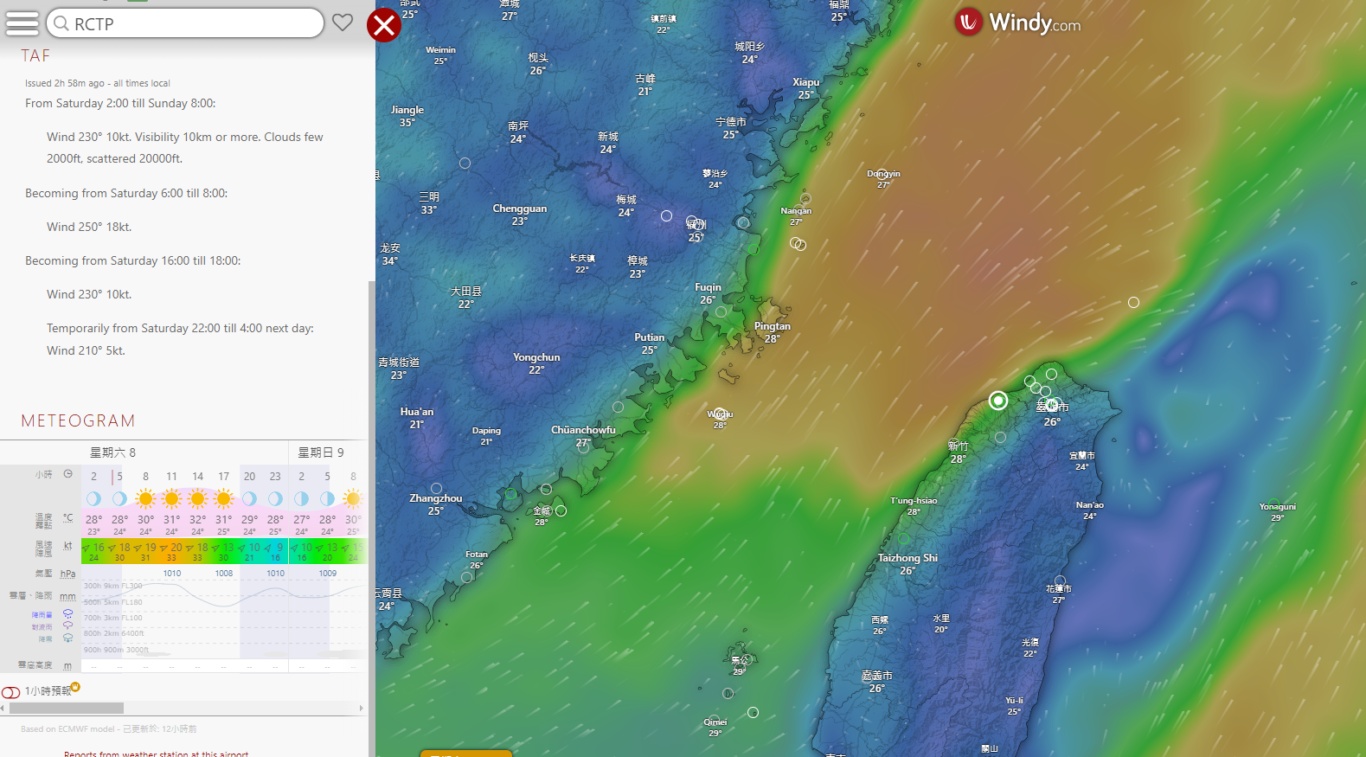1366x757 pixels.
Task: Click the METEOGRAM section heading
Action: (x=78, y=421)
